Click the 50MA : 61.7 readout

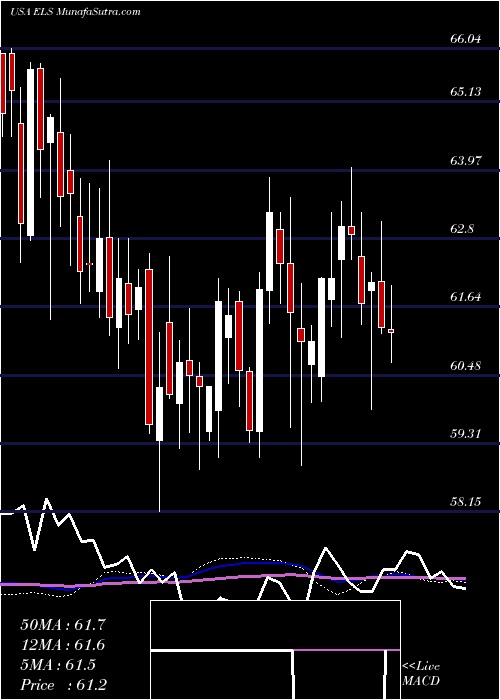tap(63, 625)
